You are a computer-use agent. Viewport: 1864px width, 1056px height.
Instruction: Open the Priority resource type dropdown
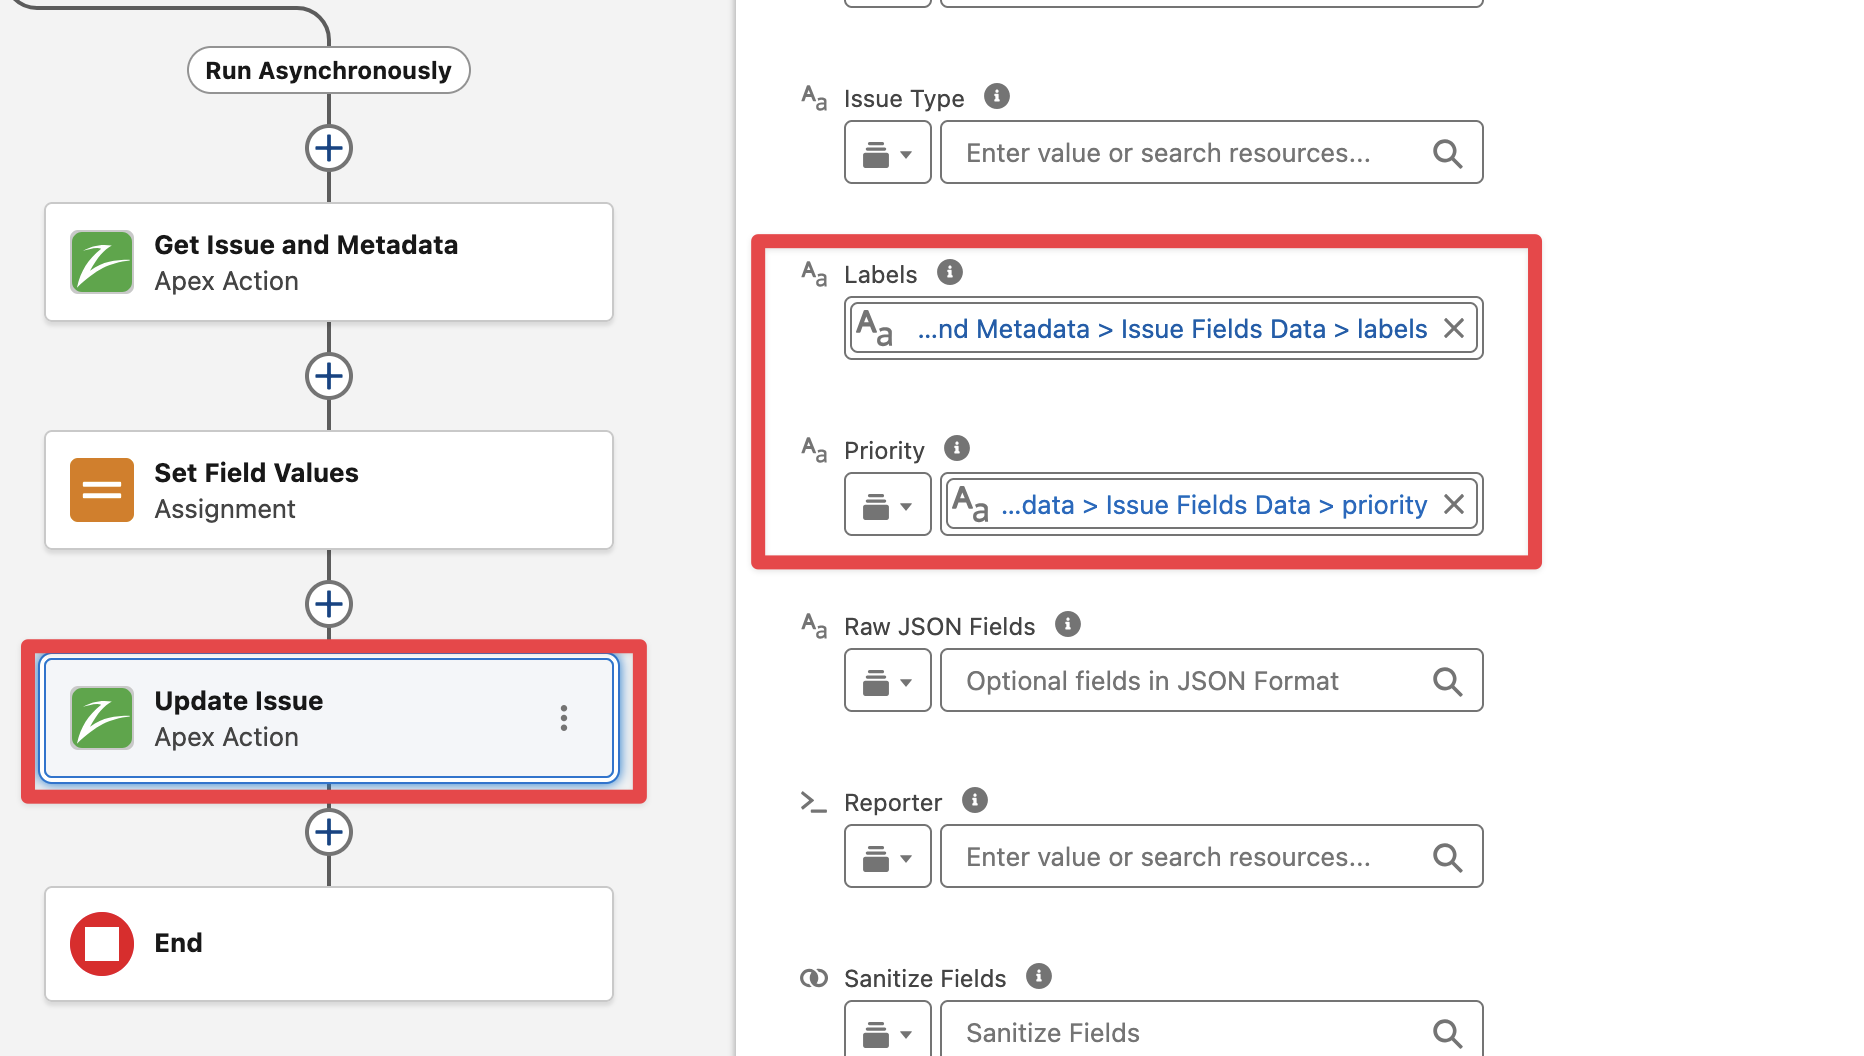point(887,505)
